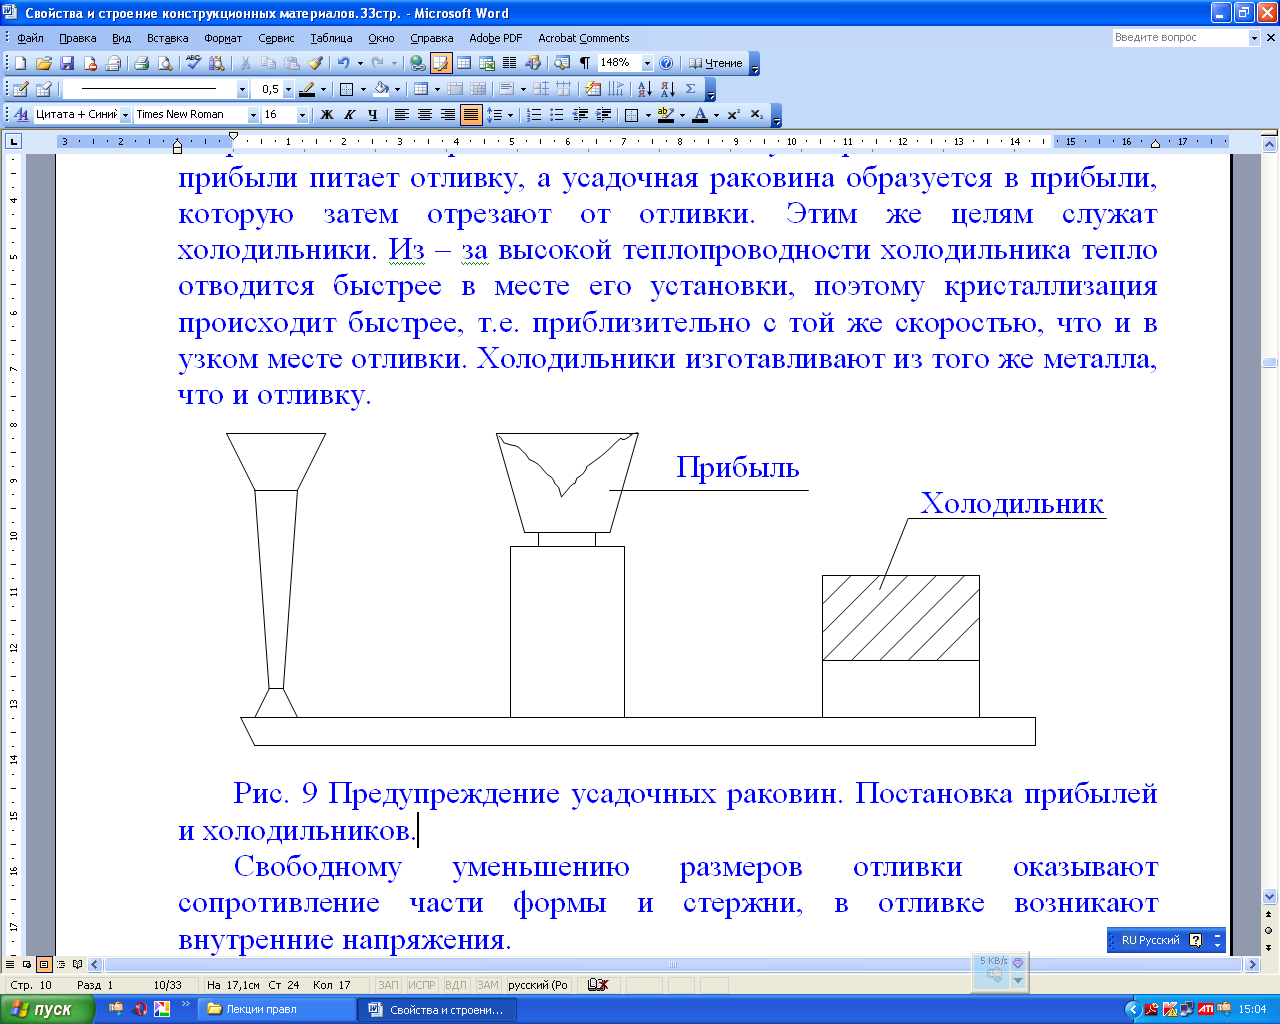This screenshot has height=1024, width=1280.
Task: Apply superscript formatting
Action: point(734,115)
